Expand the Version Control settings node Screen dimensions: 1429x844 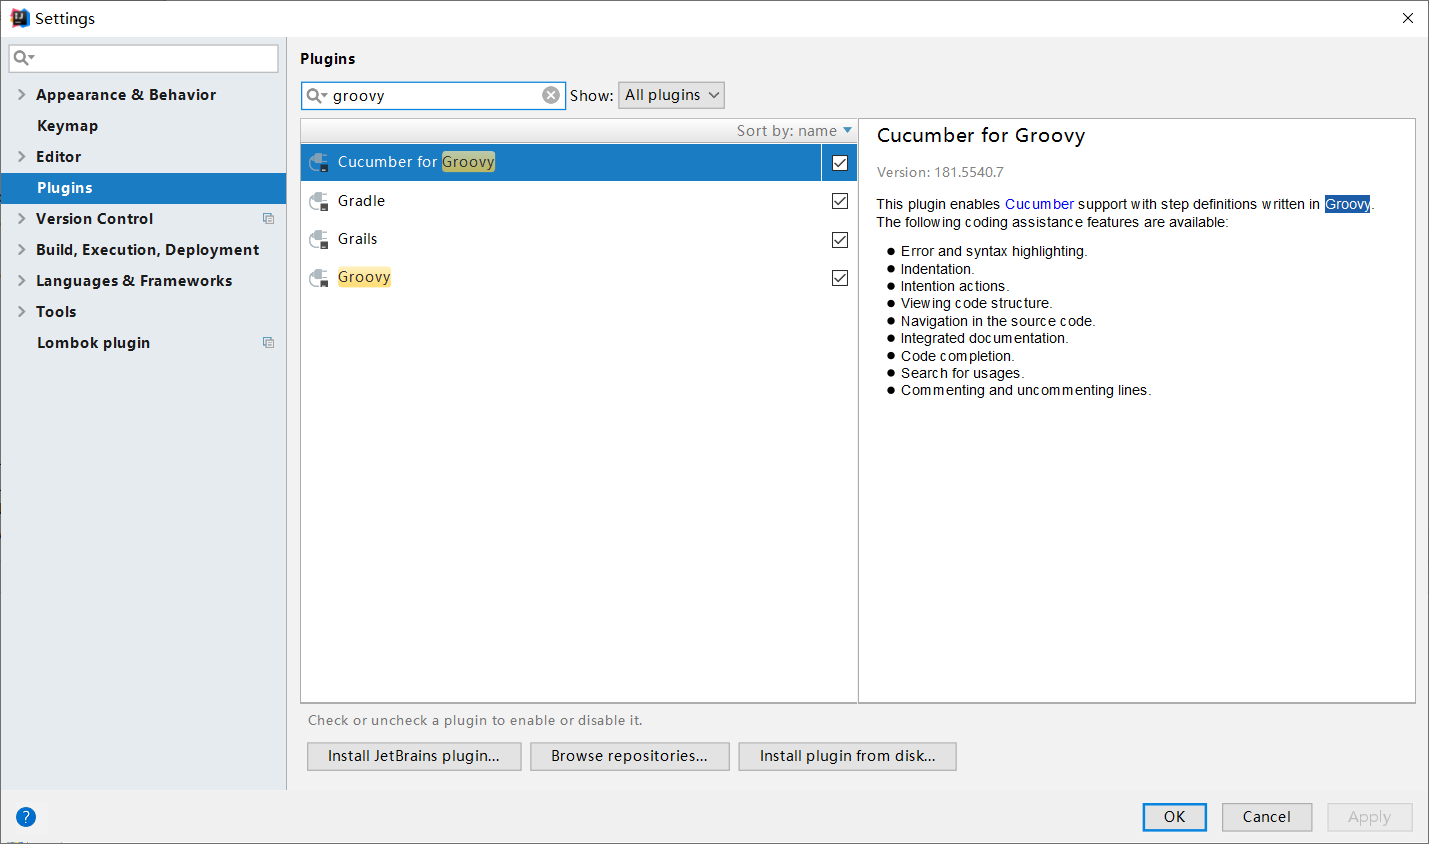(21, 218)
